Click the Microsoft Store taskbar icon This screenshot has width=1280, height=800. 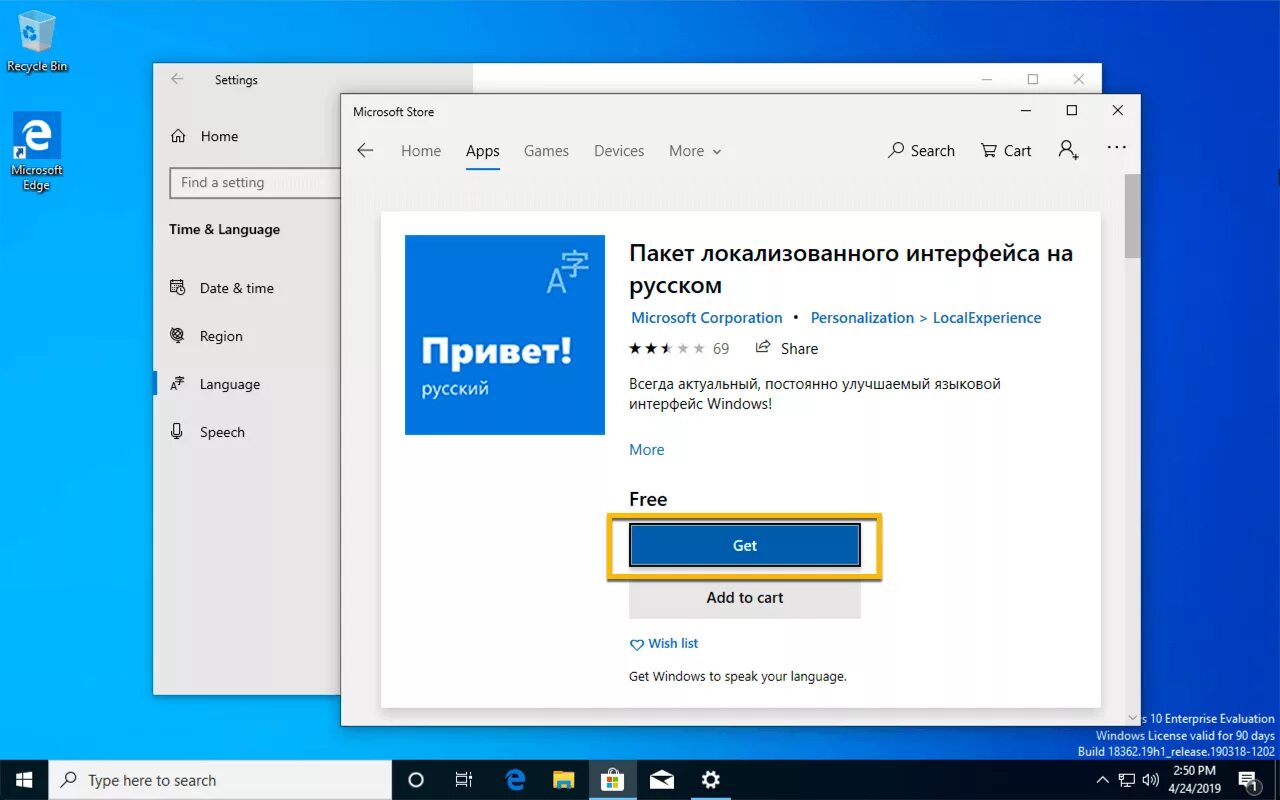(613, 780)
